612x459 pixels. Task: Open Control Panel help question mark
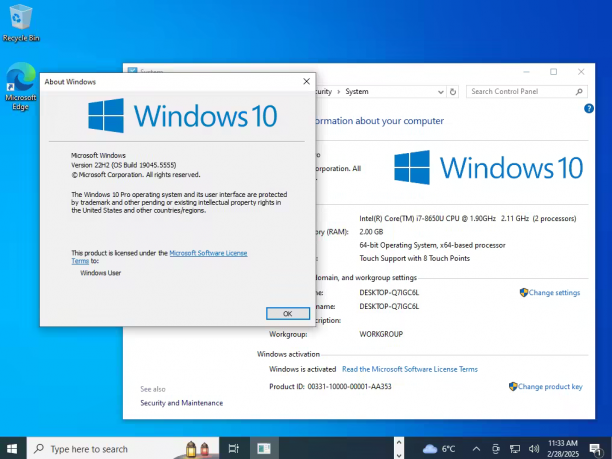pos(589,109)
